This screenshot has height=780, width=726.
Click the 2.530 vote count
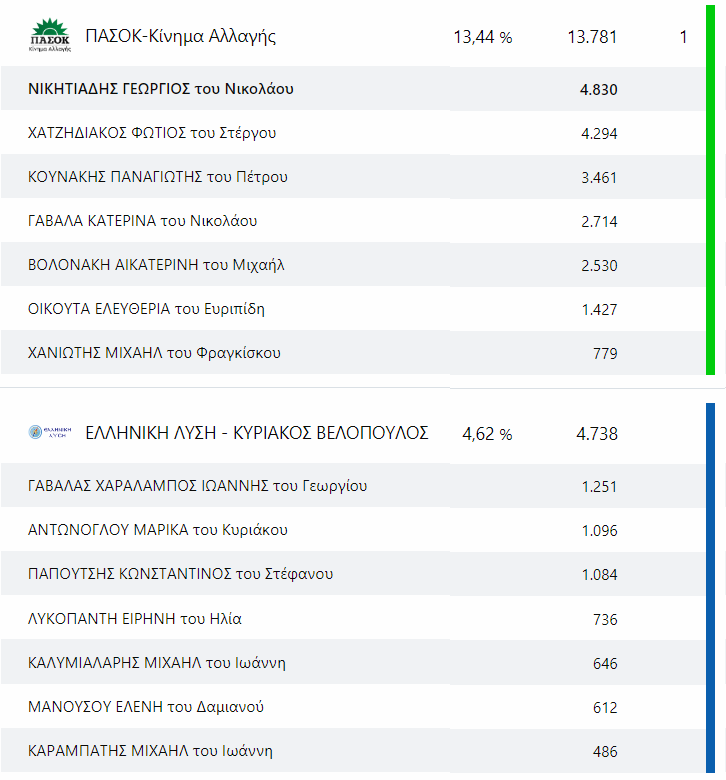tap(599, 265)
